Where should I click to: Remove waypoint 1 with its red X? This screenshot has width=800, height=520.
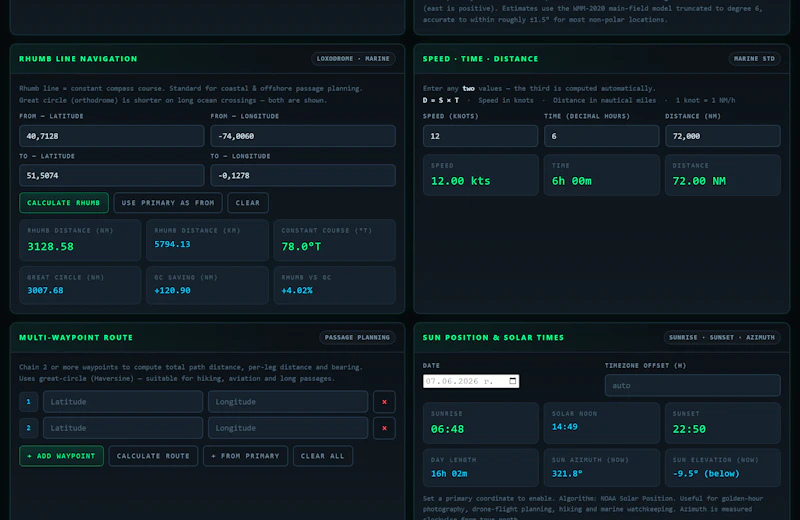pyautogui.click(x=384, y=402)
